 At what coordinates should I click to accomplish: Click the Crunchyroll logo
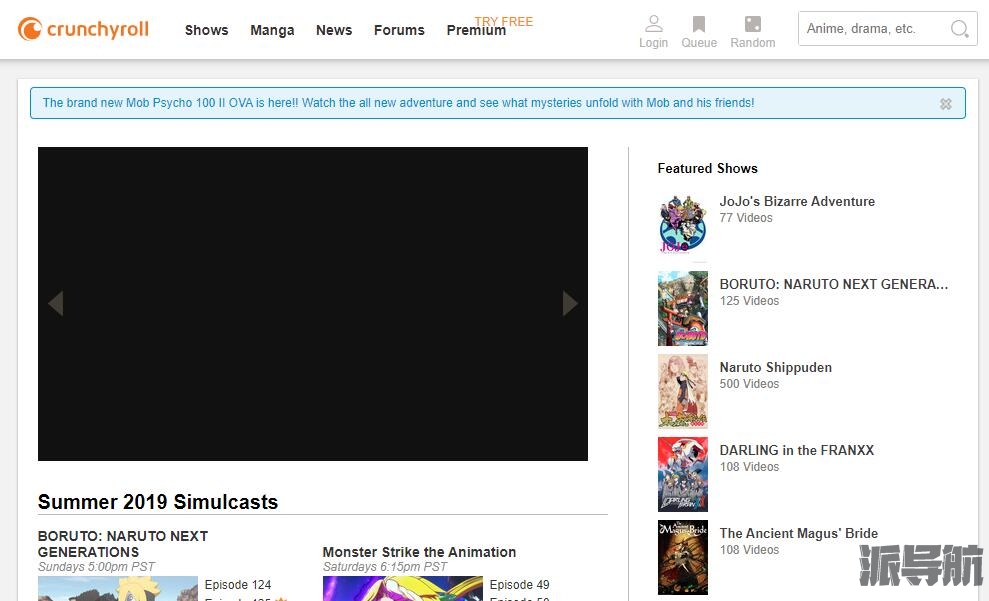83,29
